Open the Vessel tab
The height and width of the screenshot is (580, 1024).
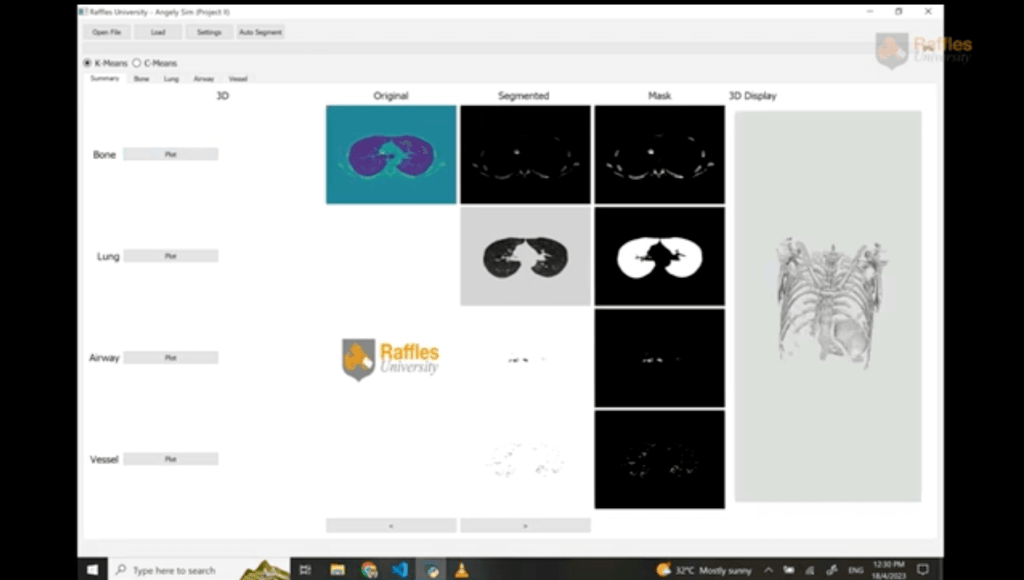pos(238,78)
